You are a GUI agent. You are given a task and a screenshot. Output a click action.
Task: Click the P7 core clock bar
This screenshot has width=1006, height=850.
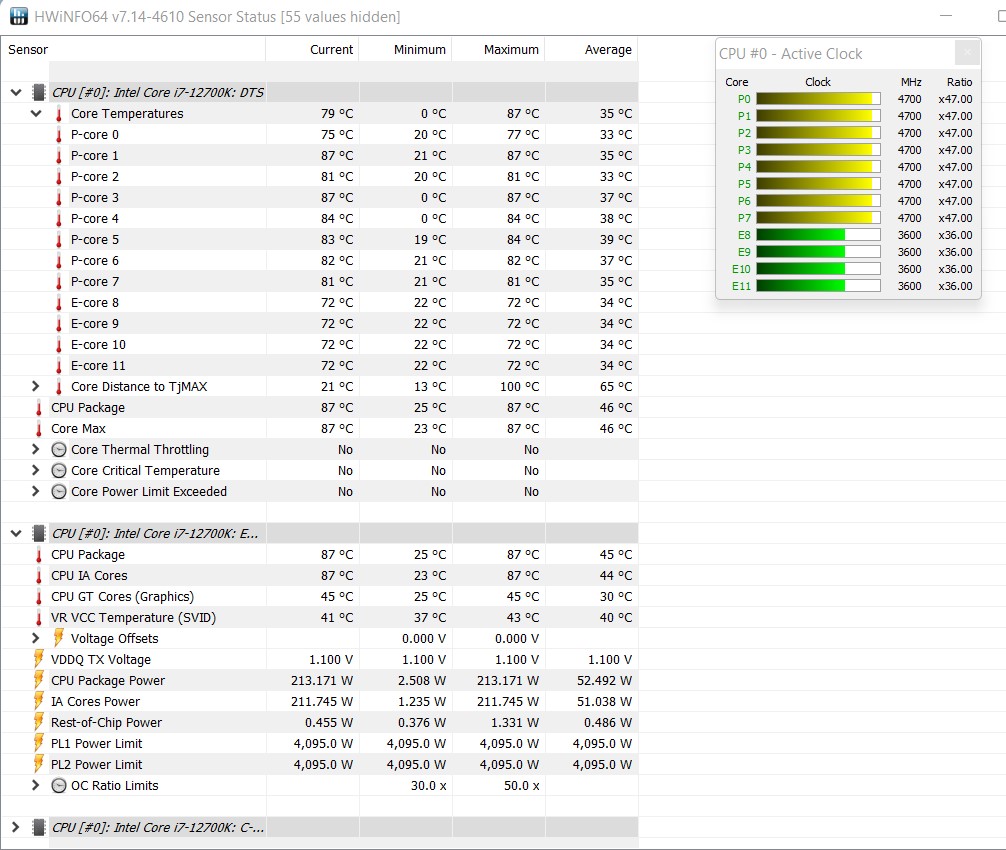tap(818, 218)
